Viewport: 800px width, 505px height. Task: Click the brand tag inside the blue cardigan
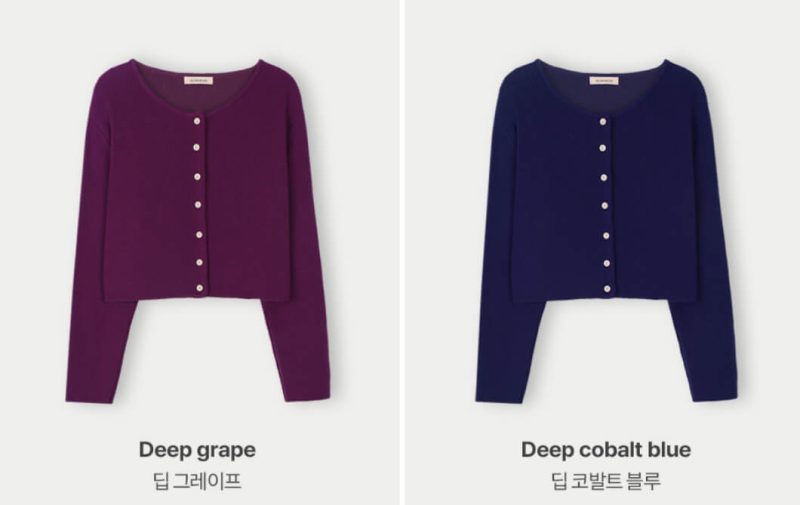click(x=605, y=81)
